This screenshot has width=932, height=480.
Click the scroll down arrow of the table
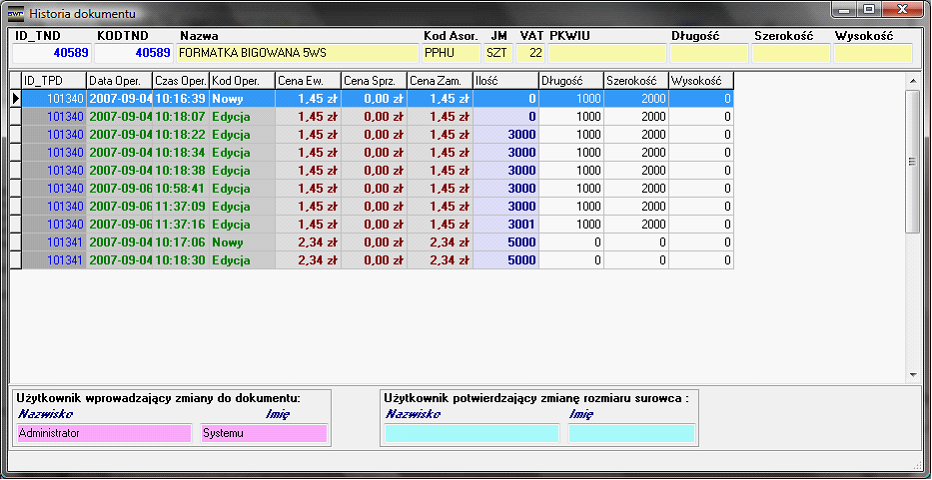(x=912, y=374)
